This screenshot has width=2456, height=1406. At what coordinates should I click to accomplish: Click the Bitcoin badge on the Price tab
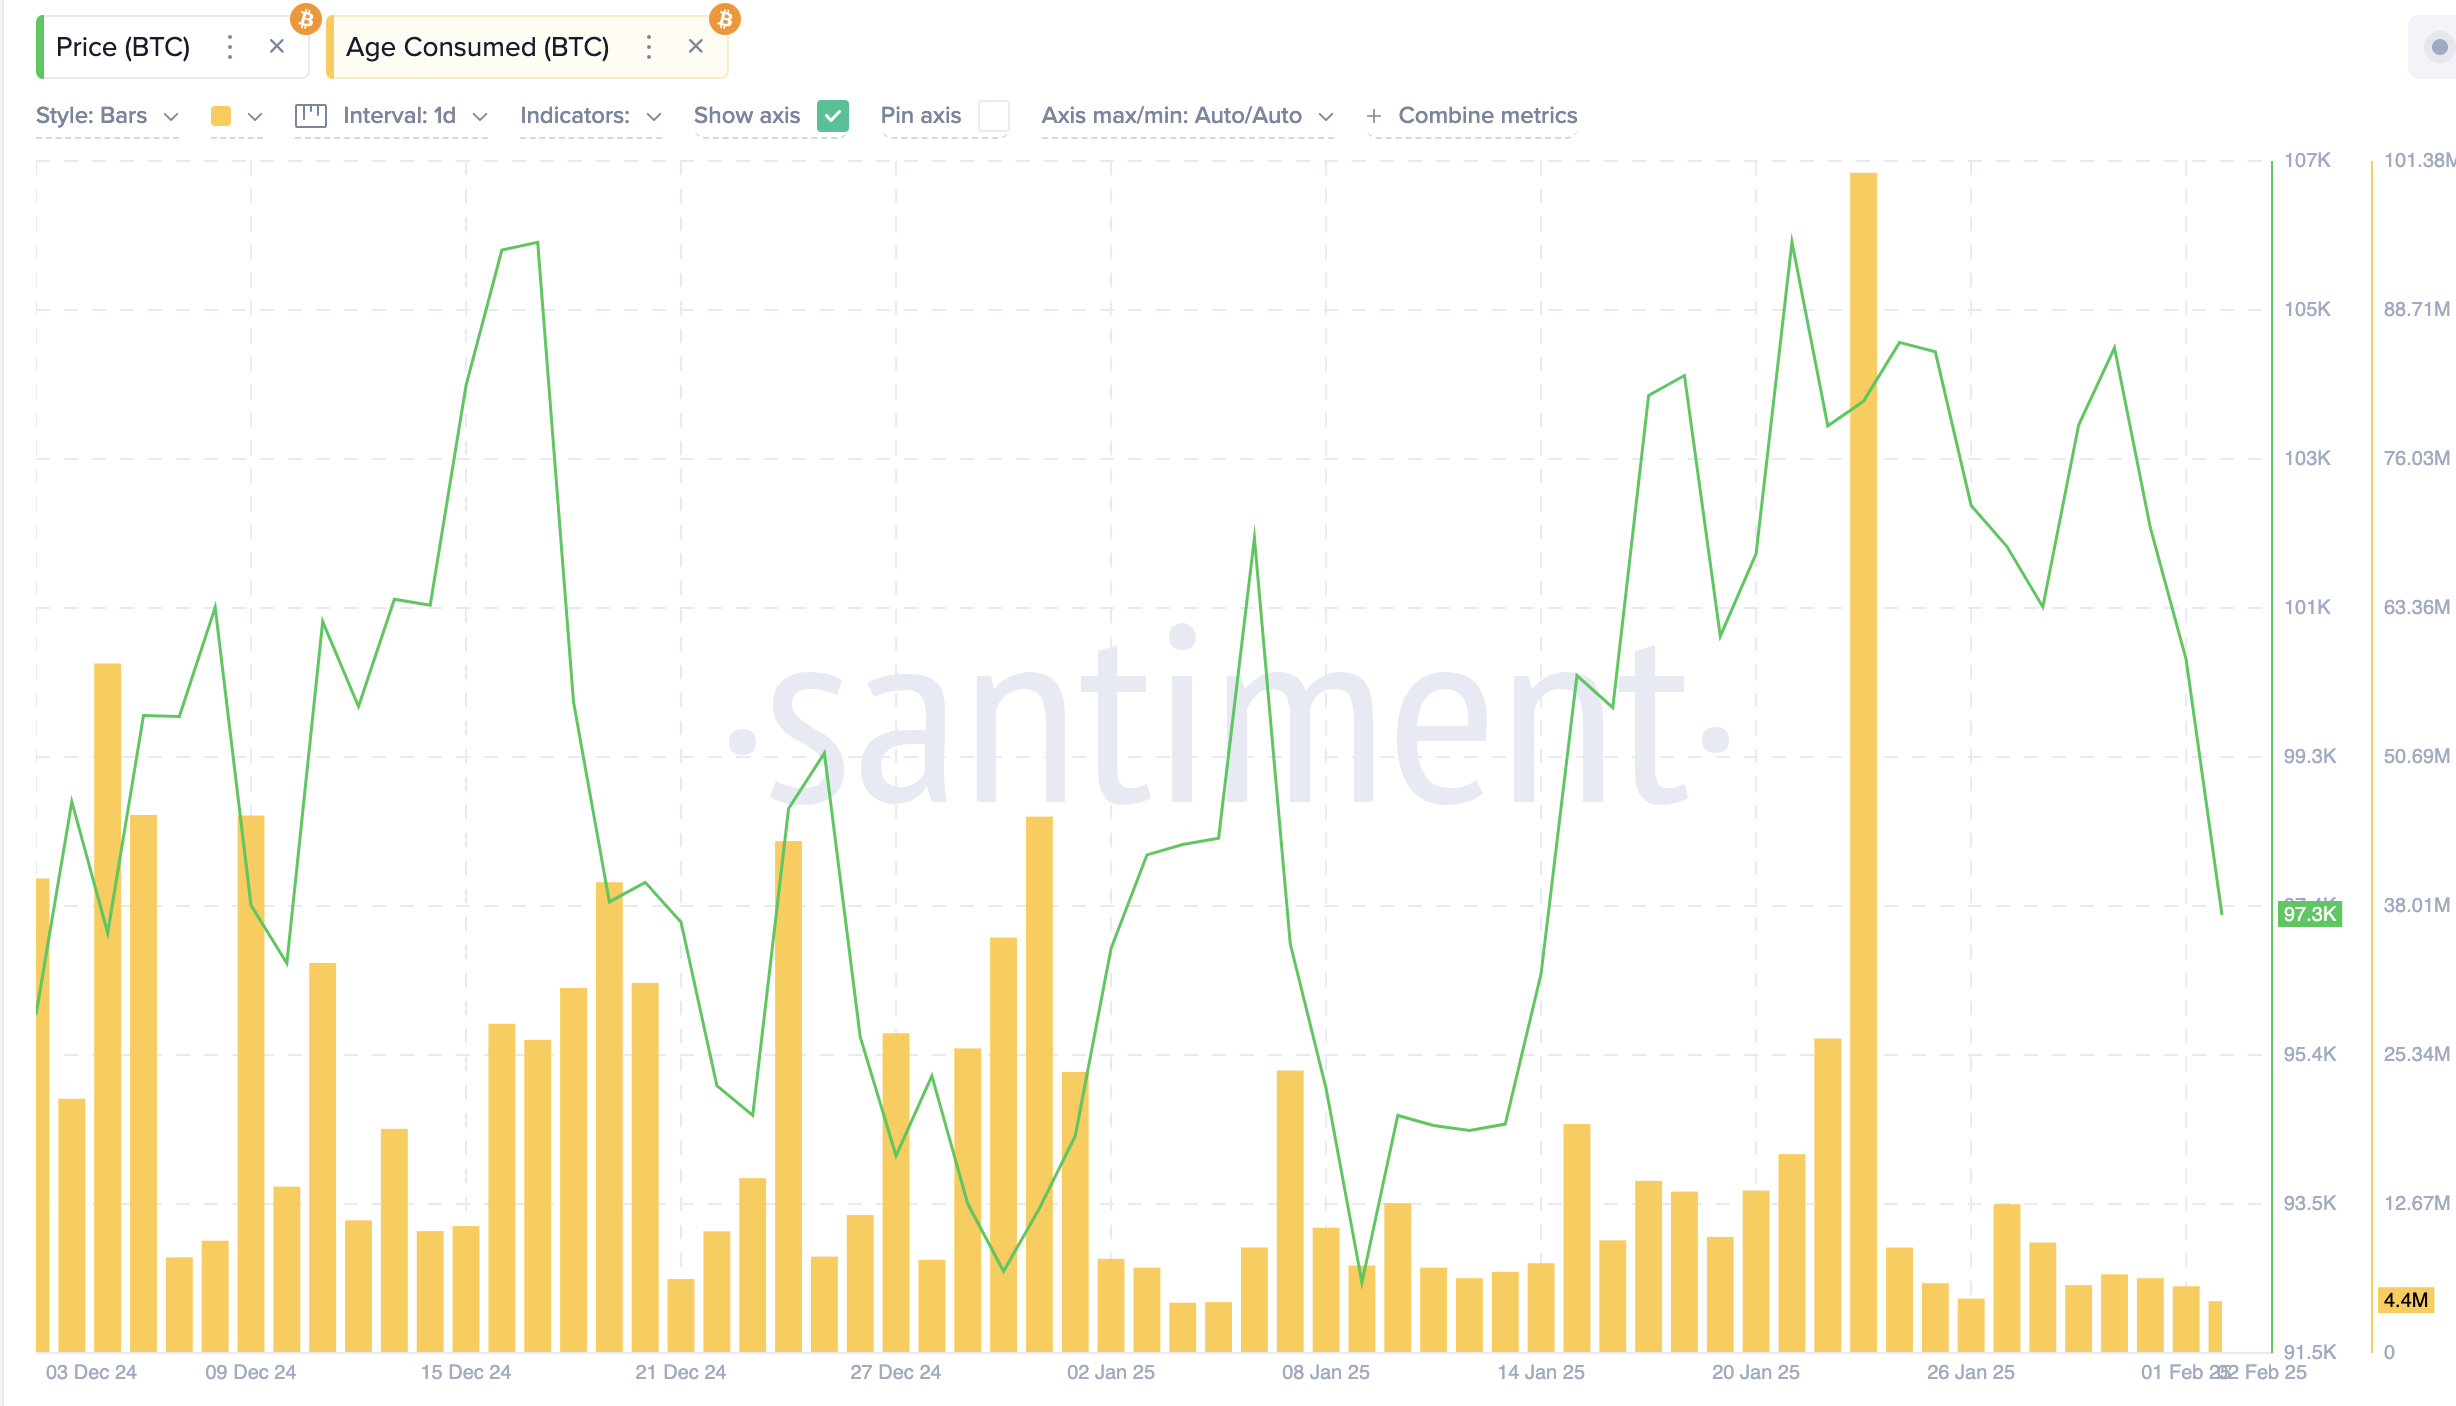[306, 18]
